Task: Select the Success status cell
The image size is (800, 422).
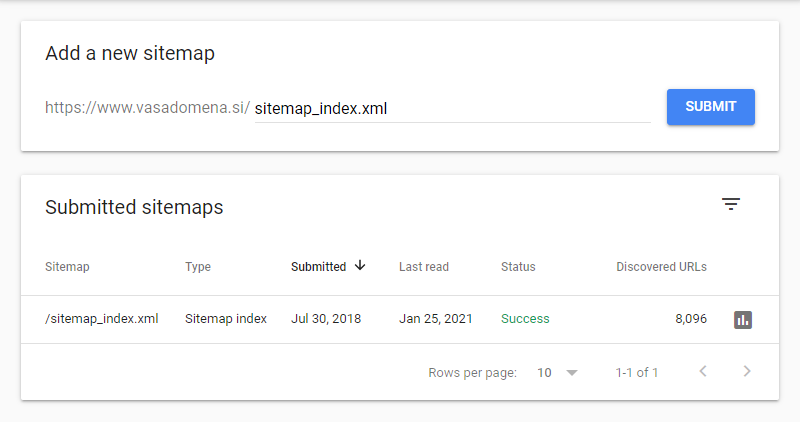Action: [x=525, y=319]
